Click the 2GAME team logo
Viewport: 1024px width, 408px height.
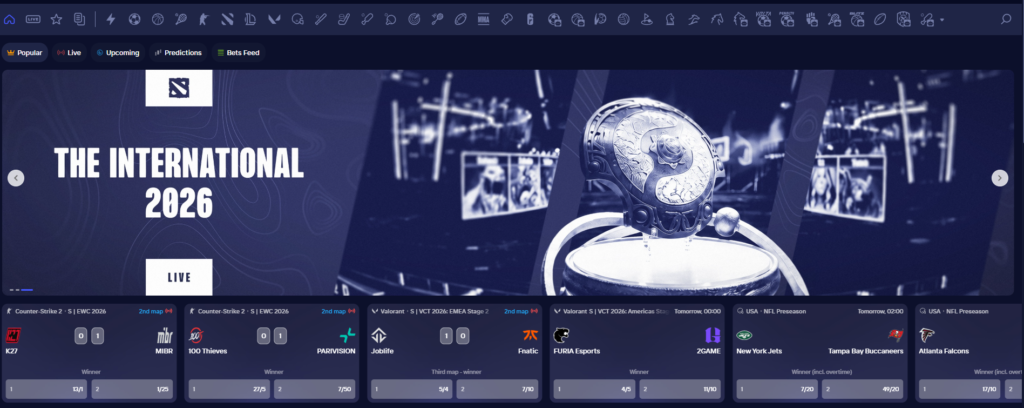(712, 336)
